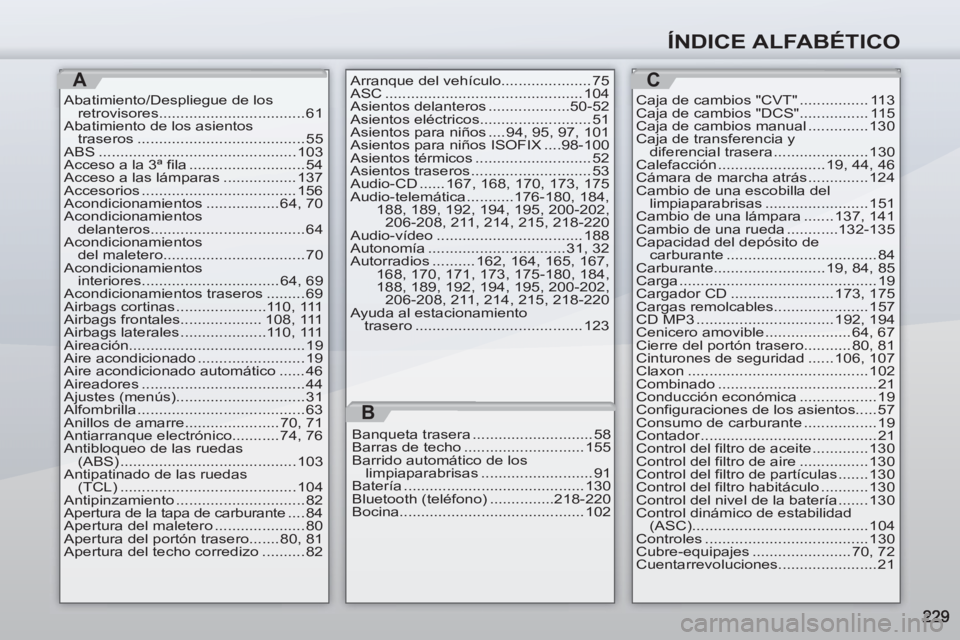Select the letter C section tab

[x=653, y=80]
